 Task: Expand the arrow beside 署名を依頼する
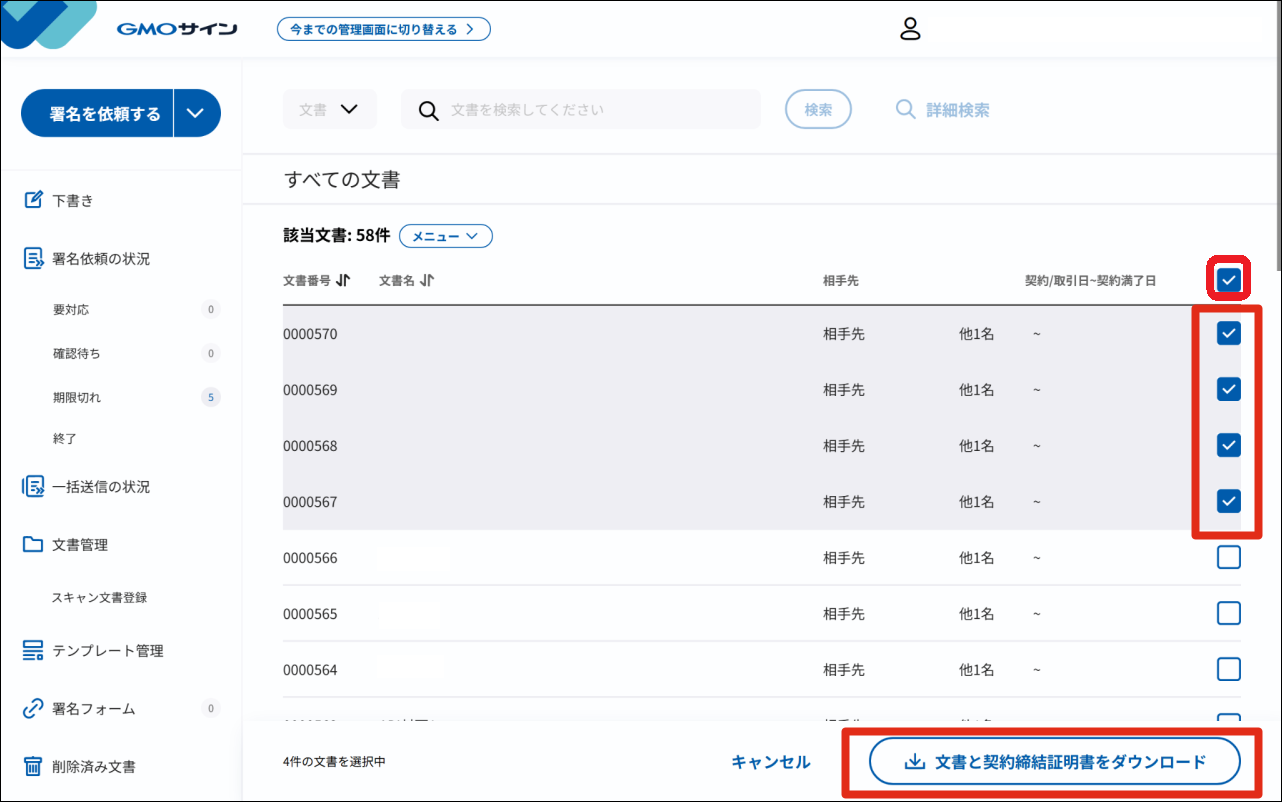[196, 113]
